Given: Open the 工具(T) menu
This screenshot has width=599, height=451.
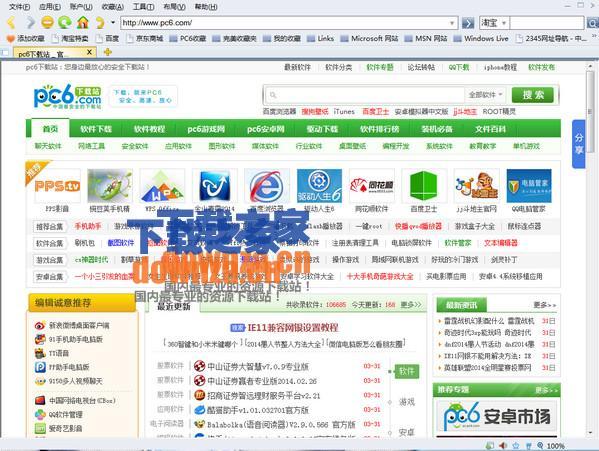Looking at the screenshot, I should click(x=143, y=6).
